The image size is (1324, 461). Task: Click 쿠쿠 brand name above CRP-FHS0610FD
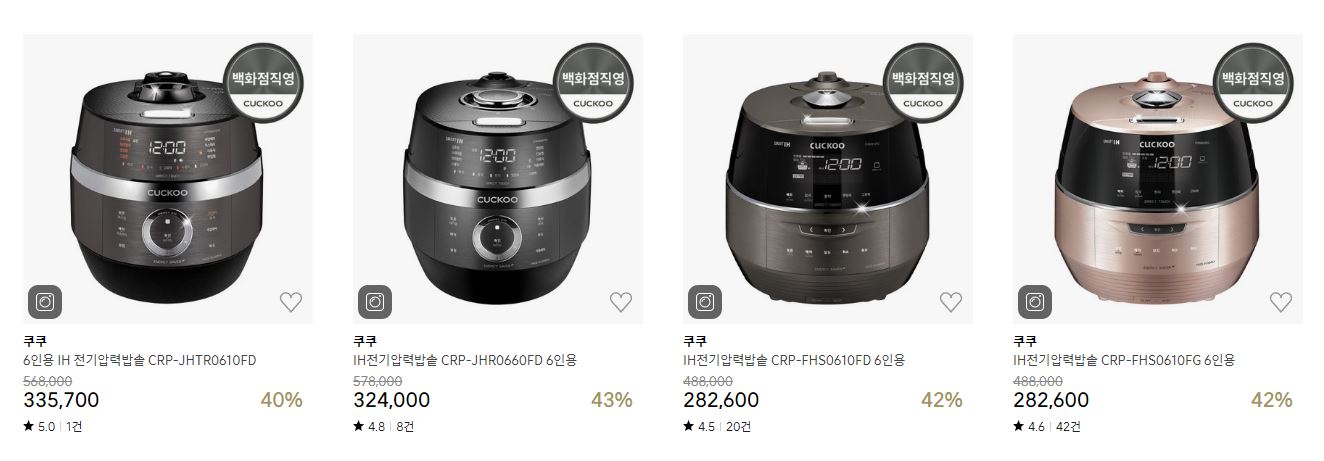(694, 340)
